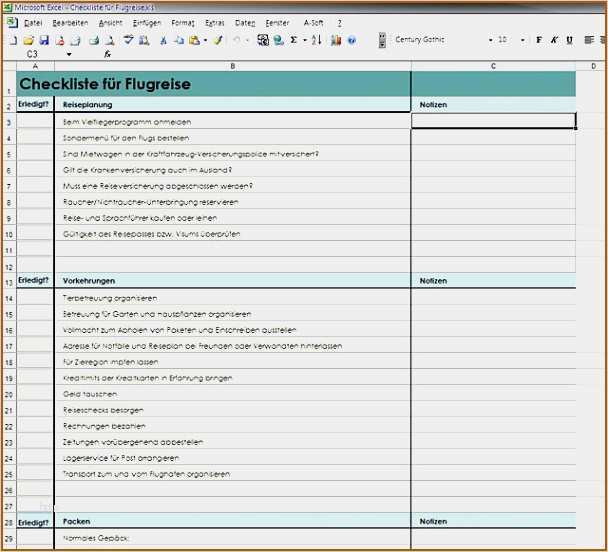Click the 'Beim Vielfliegerprogramm anmelden' cell
The image size is (608, 552).
(x=233, y=122)
